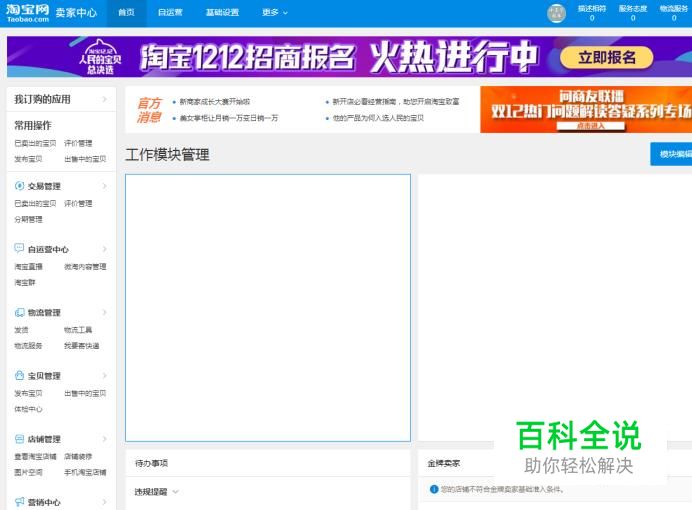Click the 模块编辑 button
Image resolution: width=692 pixels, height=510 pixels.
pyautogui.click(x=671, y=154)
